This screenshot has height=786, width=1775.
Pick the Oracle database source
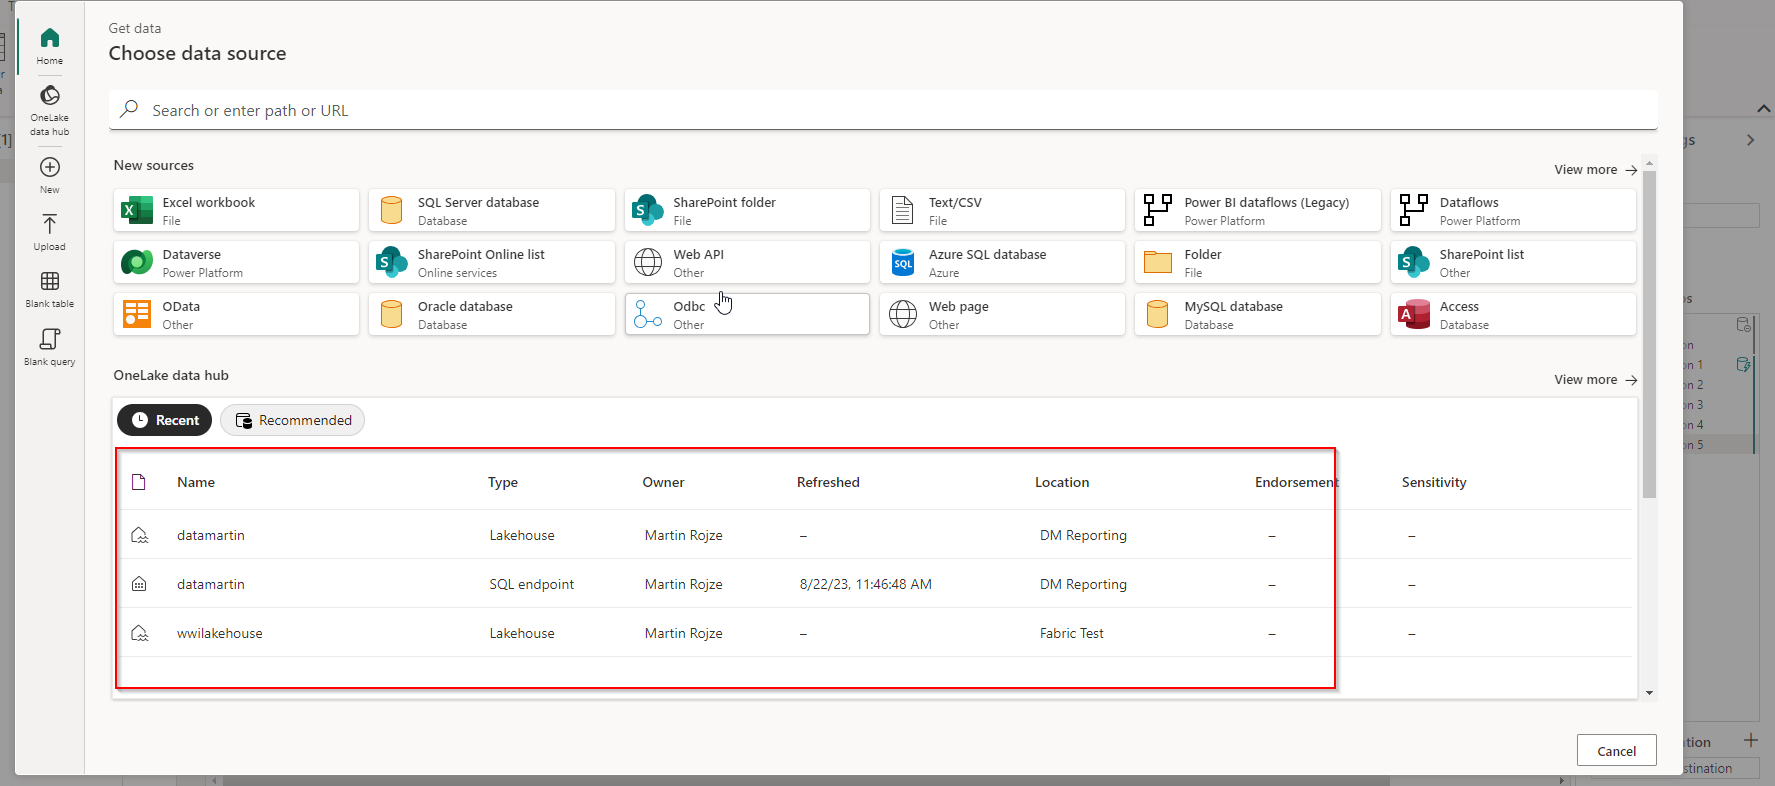point(492,315)
